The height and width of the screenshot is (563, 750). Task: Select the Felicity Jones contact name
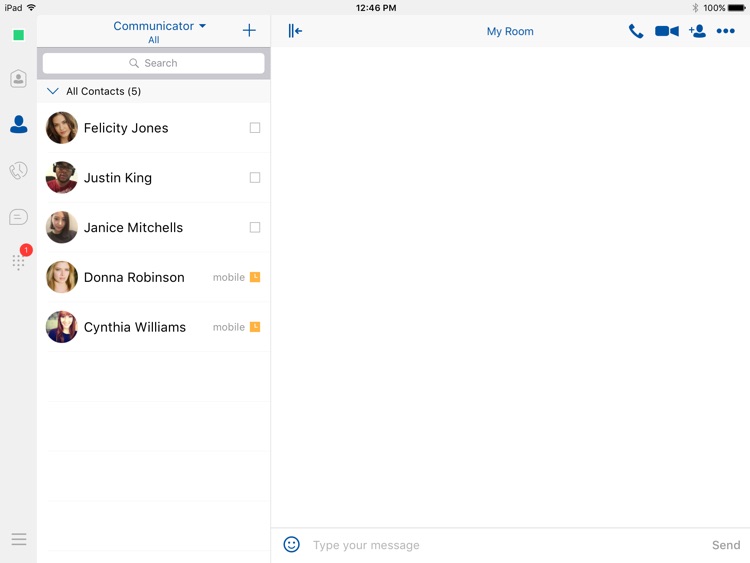click(x=126, y=128)
